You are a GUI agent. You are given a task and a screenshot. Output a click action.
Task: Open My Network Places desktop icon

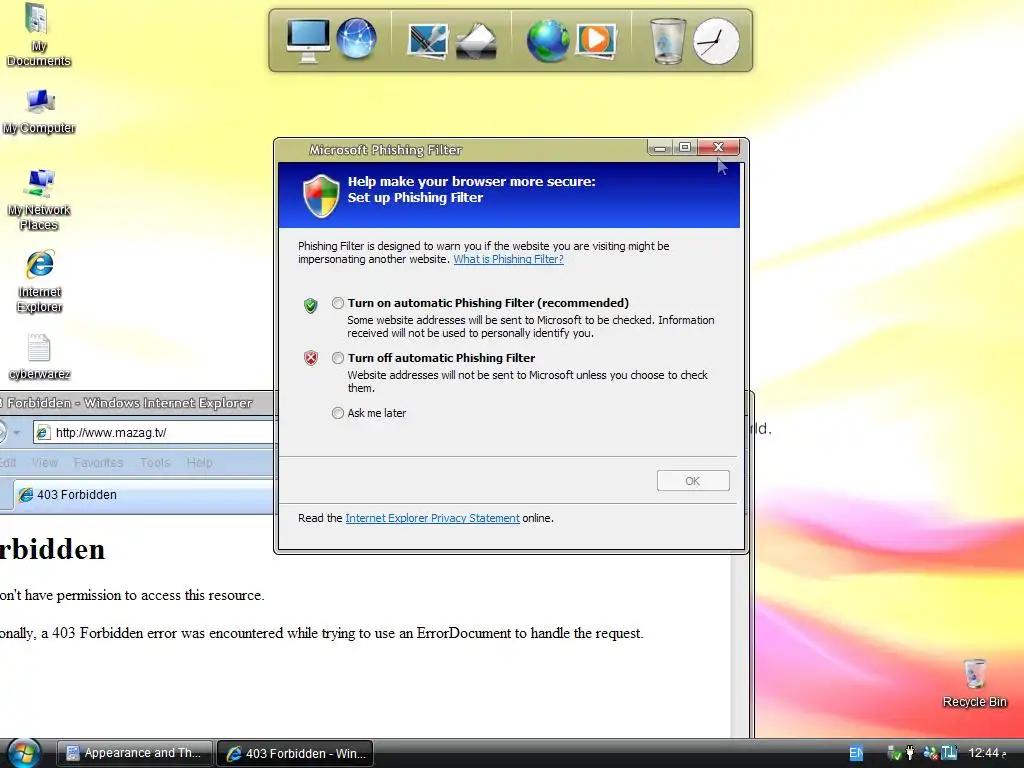pos(39,200)
